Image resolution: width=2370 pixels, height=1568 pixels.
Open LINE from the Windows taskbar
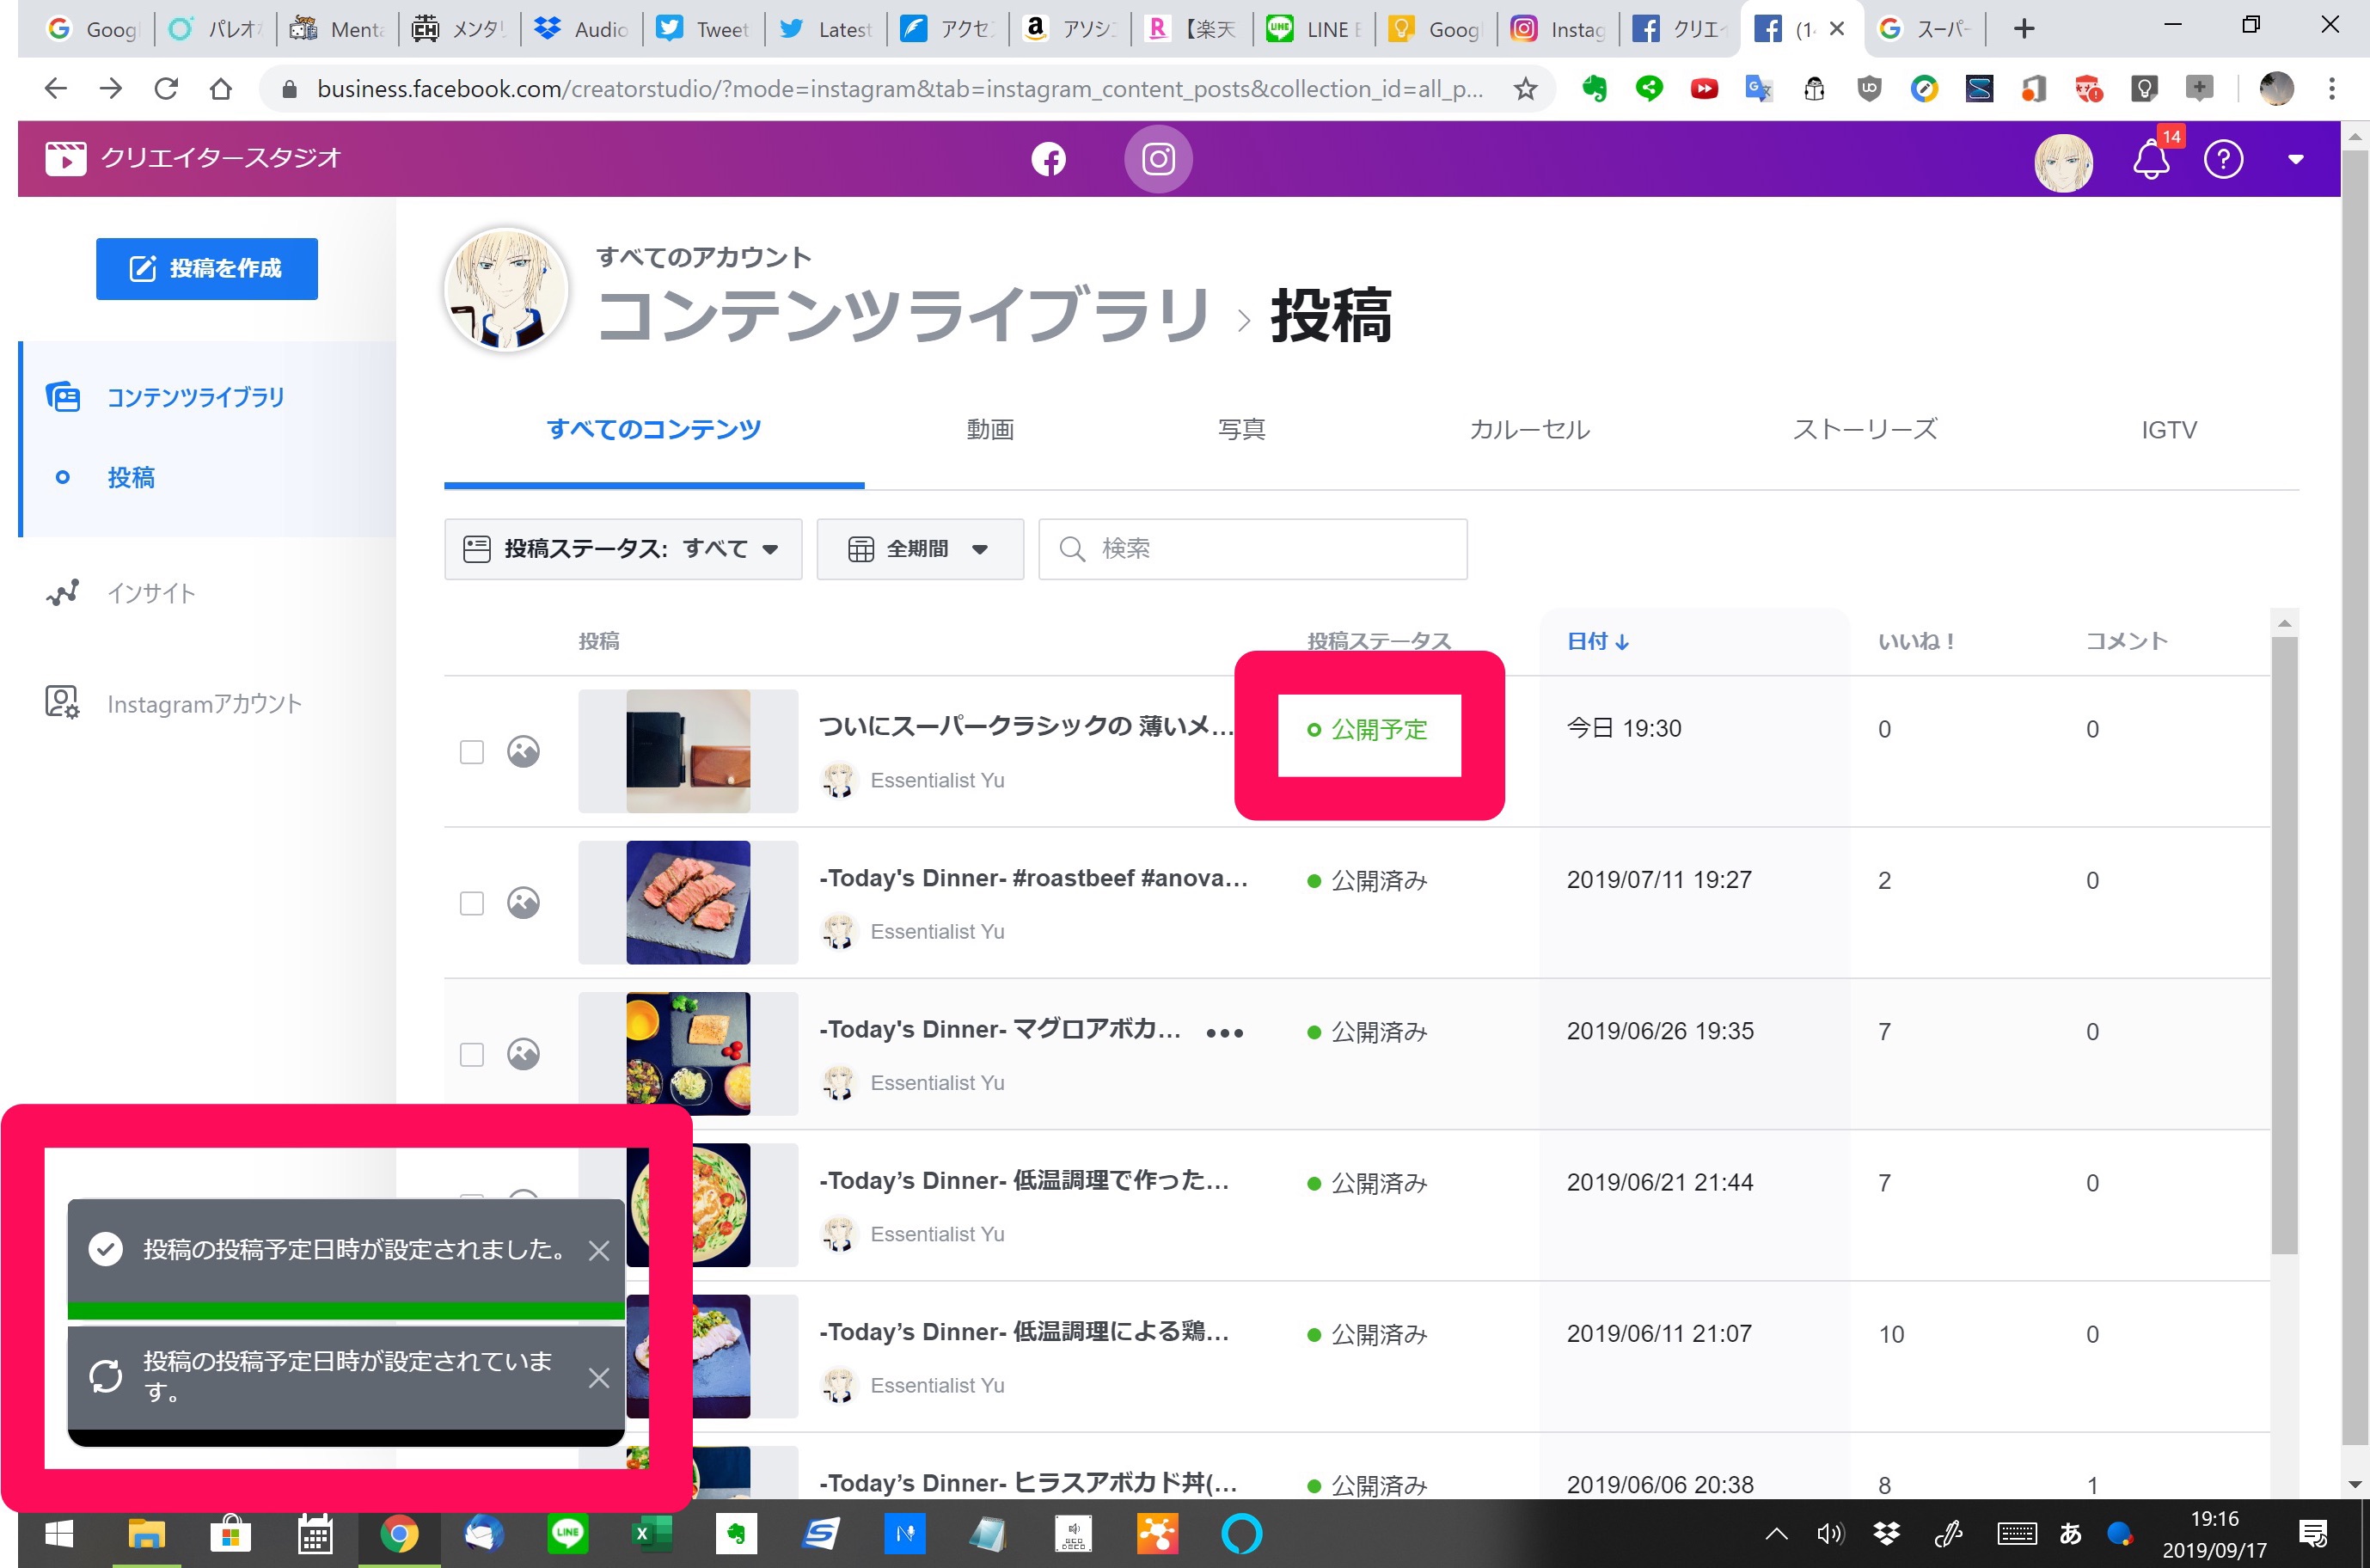pos(568,1533)
